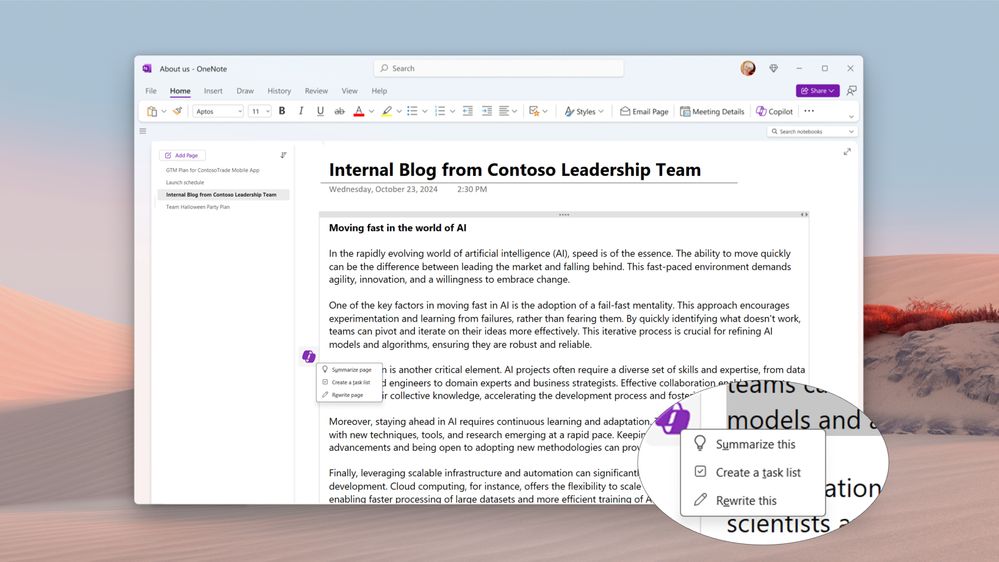
Task: Expand the page to full view
Action: click(847, 152)
